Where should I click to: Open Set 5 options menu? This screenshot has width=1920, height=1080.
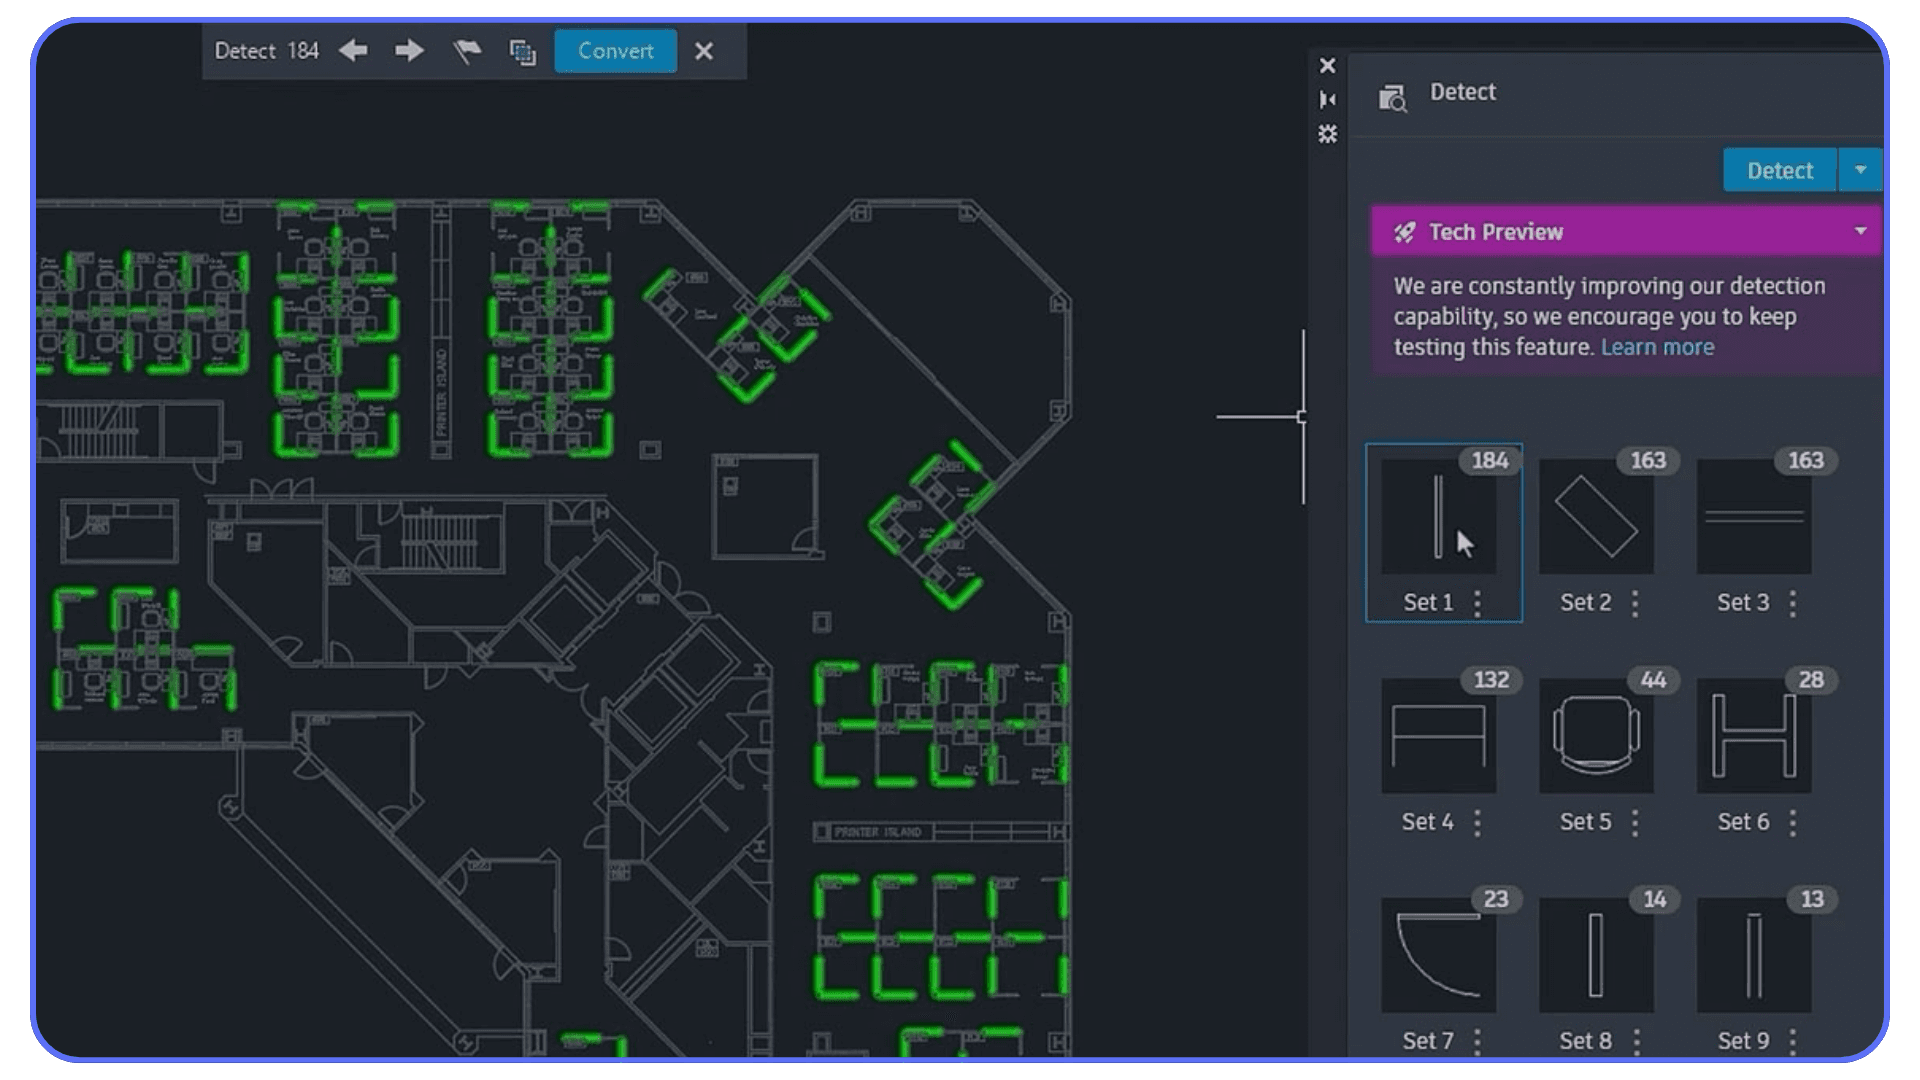click(1635, 822)
